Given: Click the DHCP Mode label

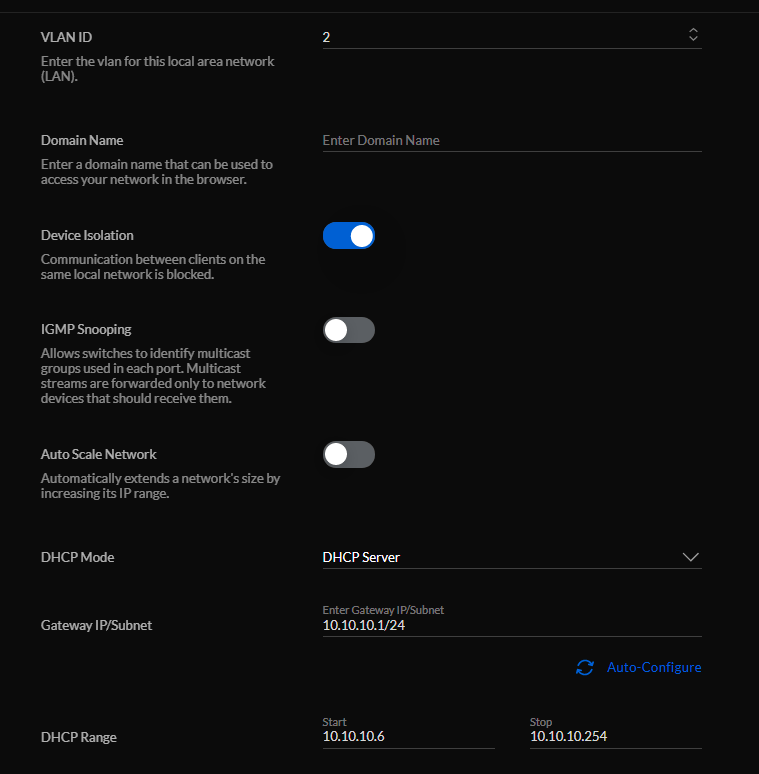Looking at the screenshot, I should pos(77,557).
